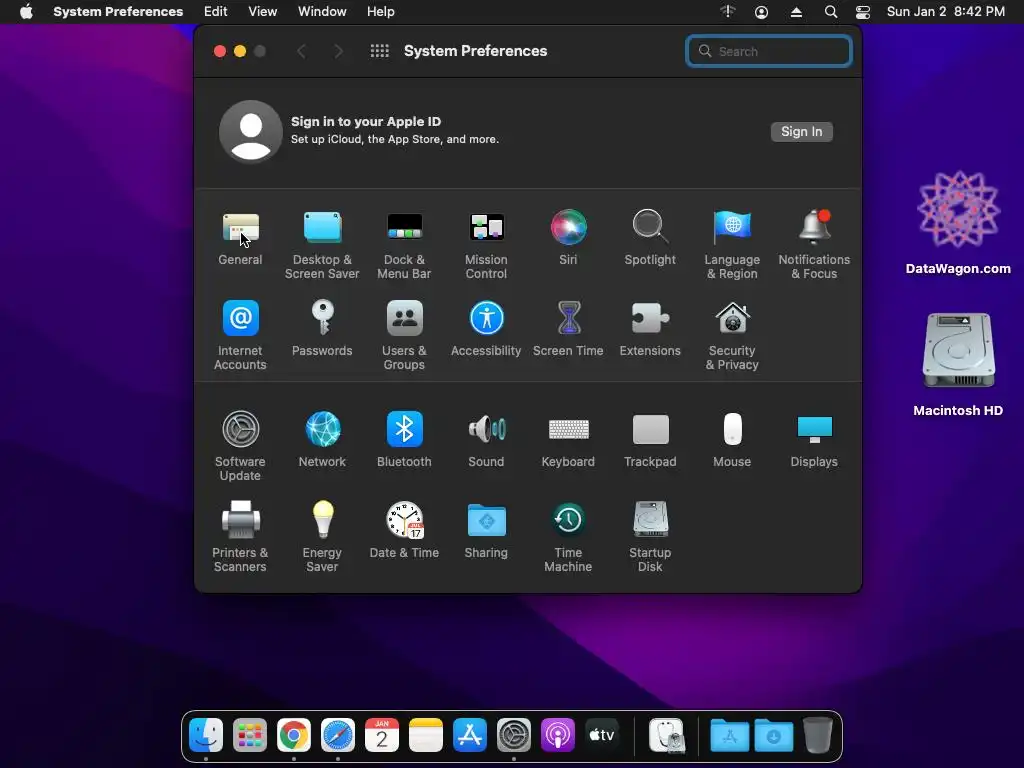Open Apple TV from the Dock
Viewport: 1024px width, 768px height.
coord(601,735)
